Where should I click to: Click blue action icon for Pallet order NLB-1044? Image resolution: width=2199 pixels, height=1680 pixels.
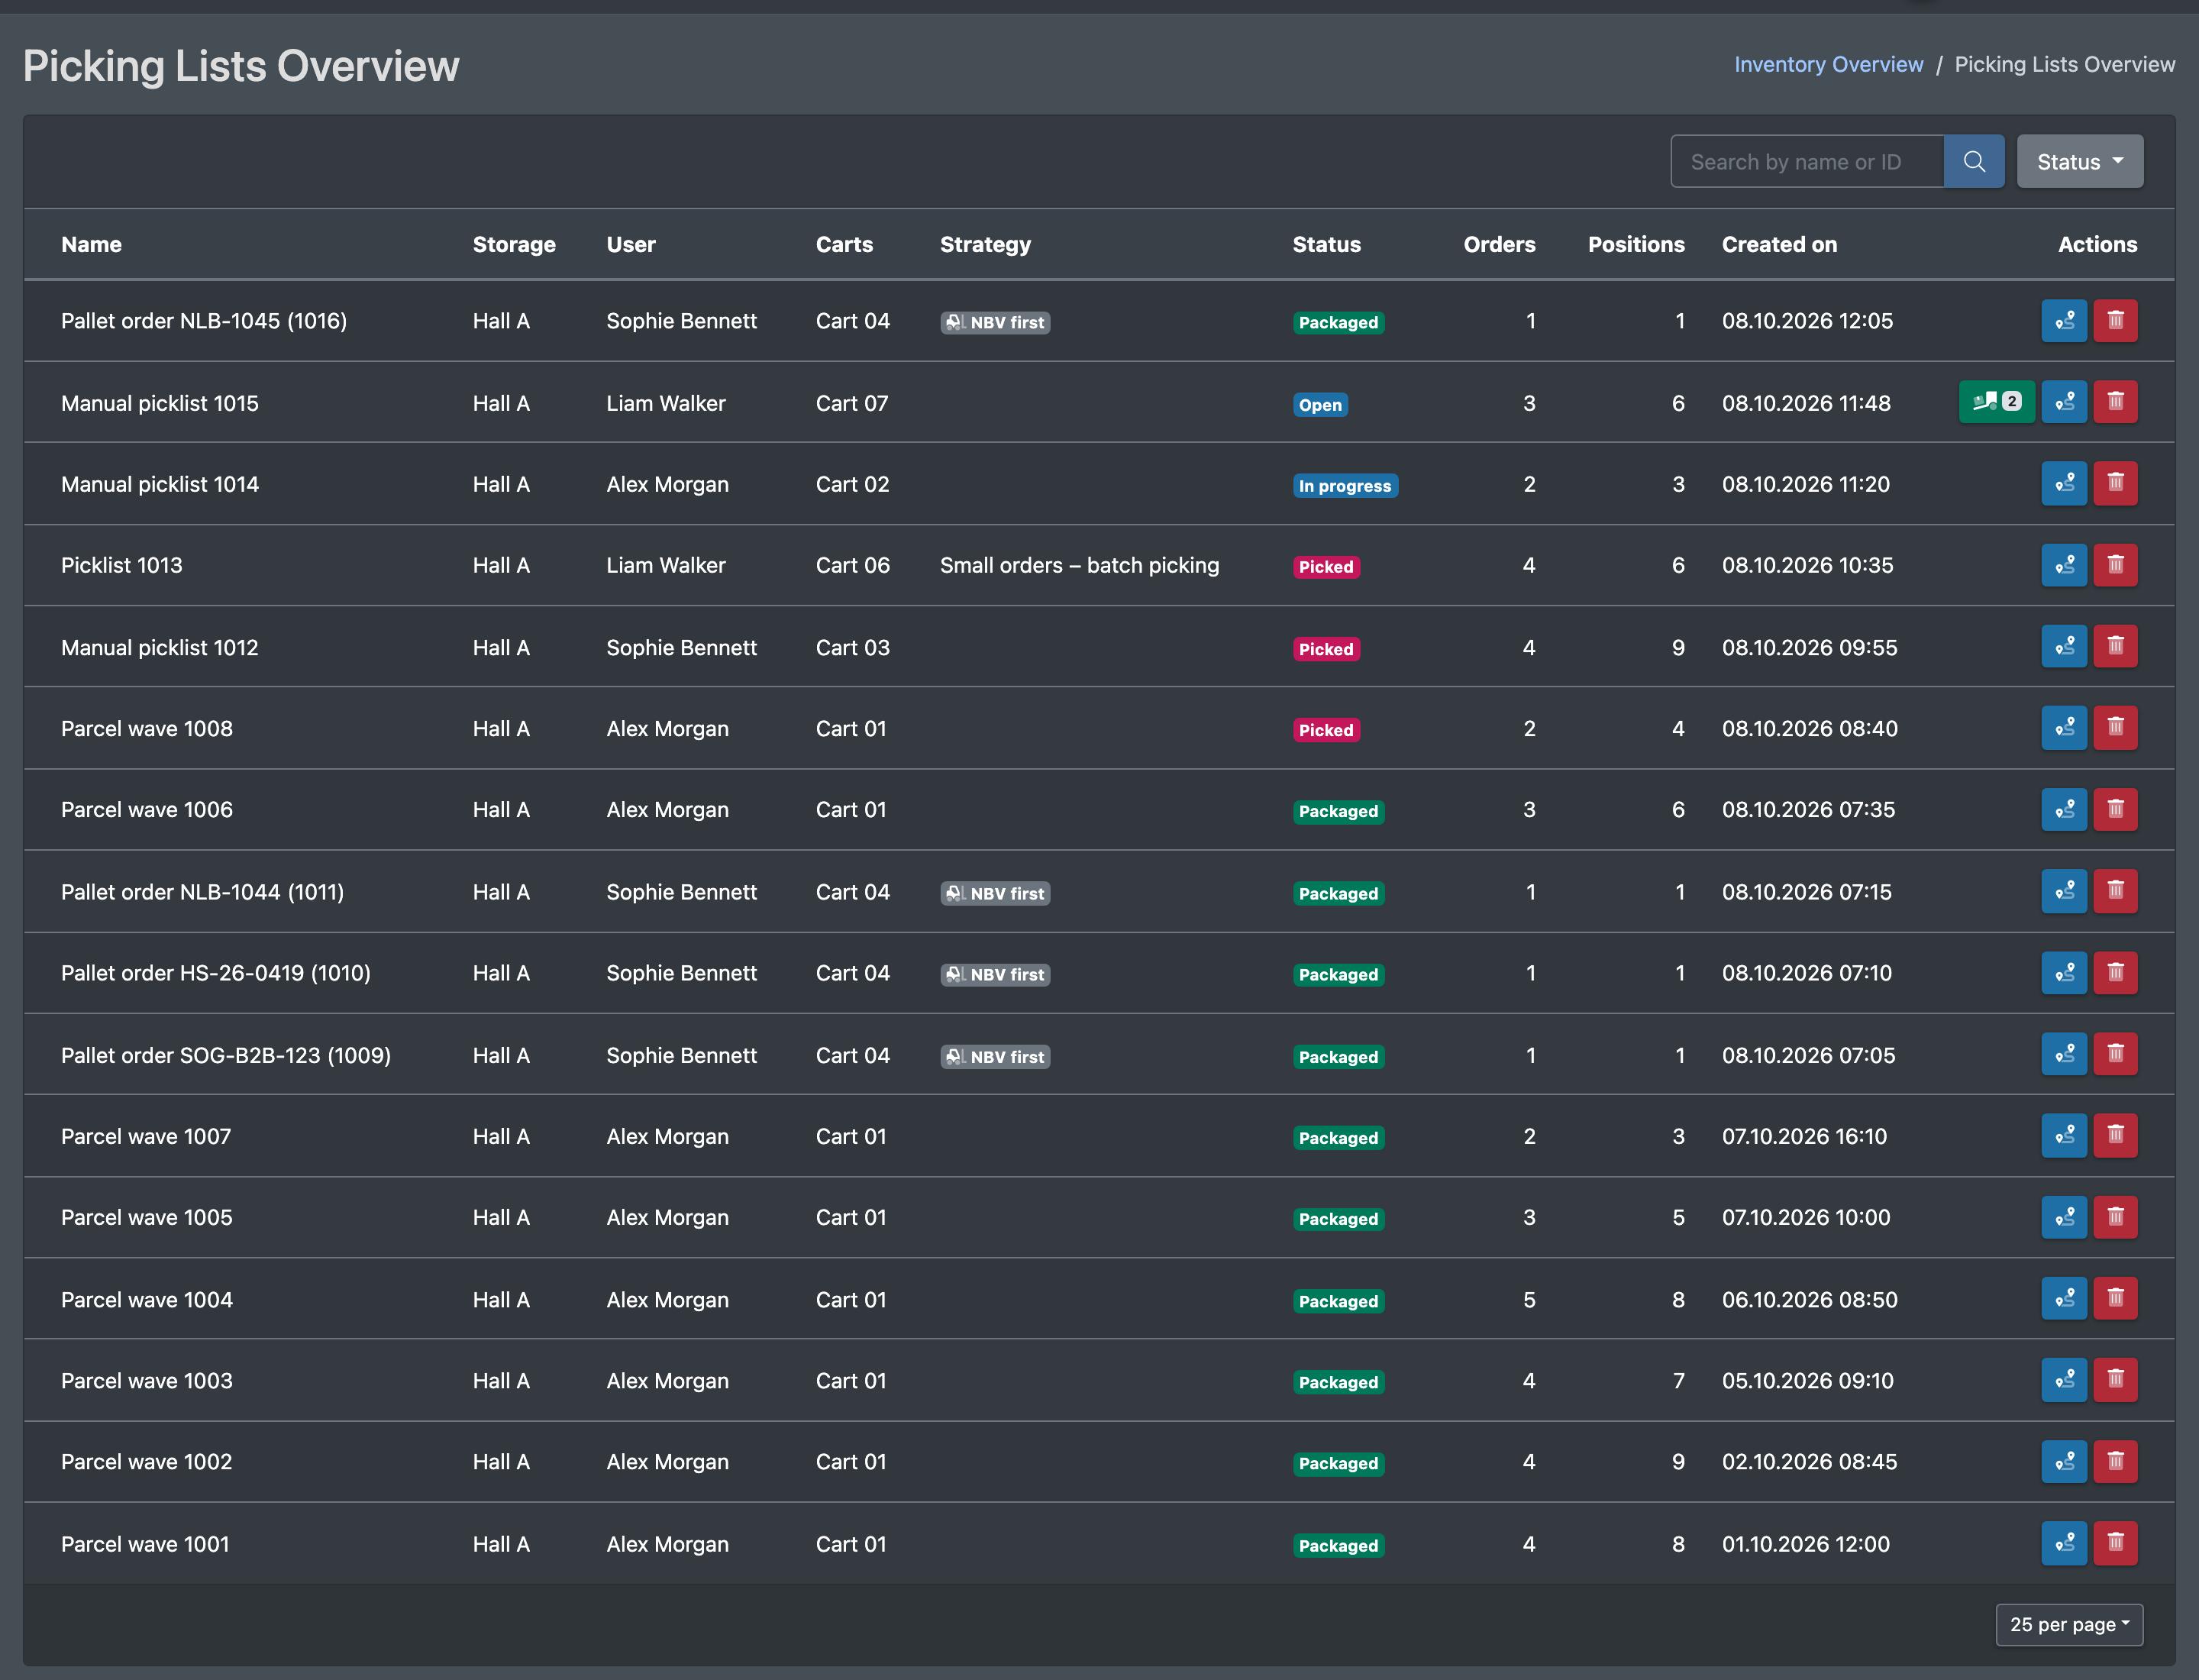pyautogui.click(x=2064, y=891)
